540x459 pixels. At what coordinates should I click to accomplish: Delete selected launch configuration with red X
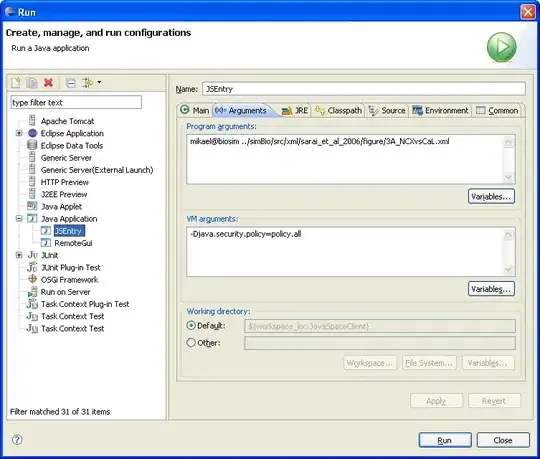[x=49, y=83]
